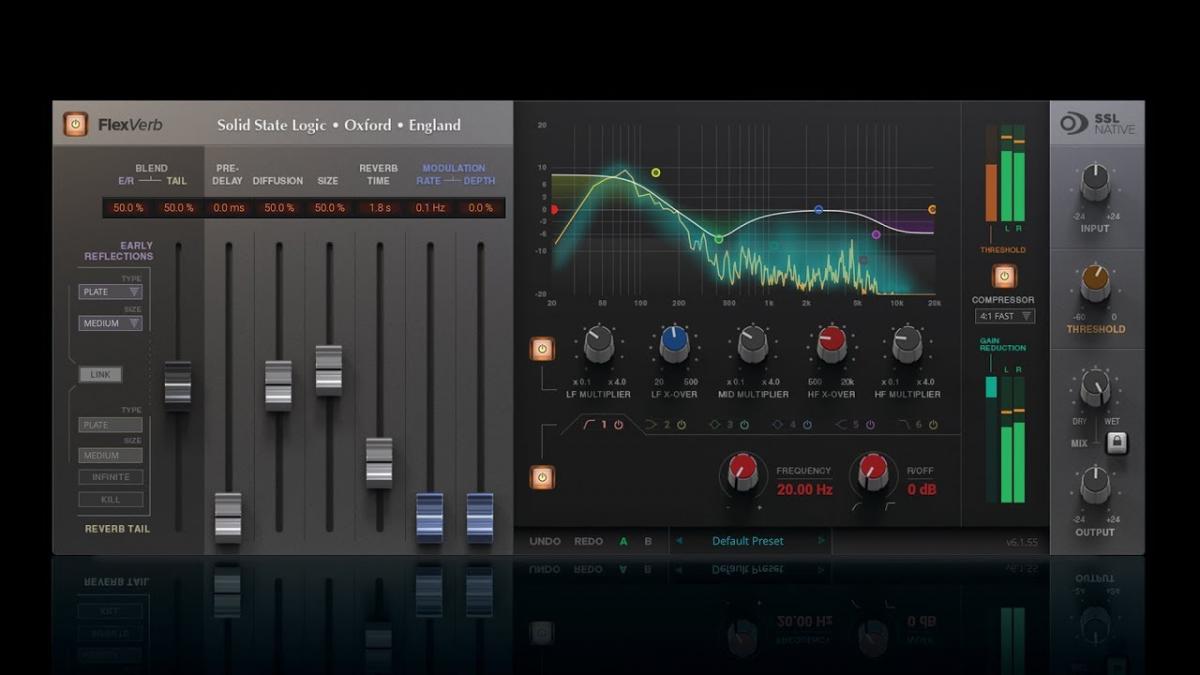This screenshot has height=675, width=1200.
Task: Click the red R/OFF slope knob
Action: click(x=873, y=471)
